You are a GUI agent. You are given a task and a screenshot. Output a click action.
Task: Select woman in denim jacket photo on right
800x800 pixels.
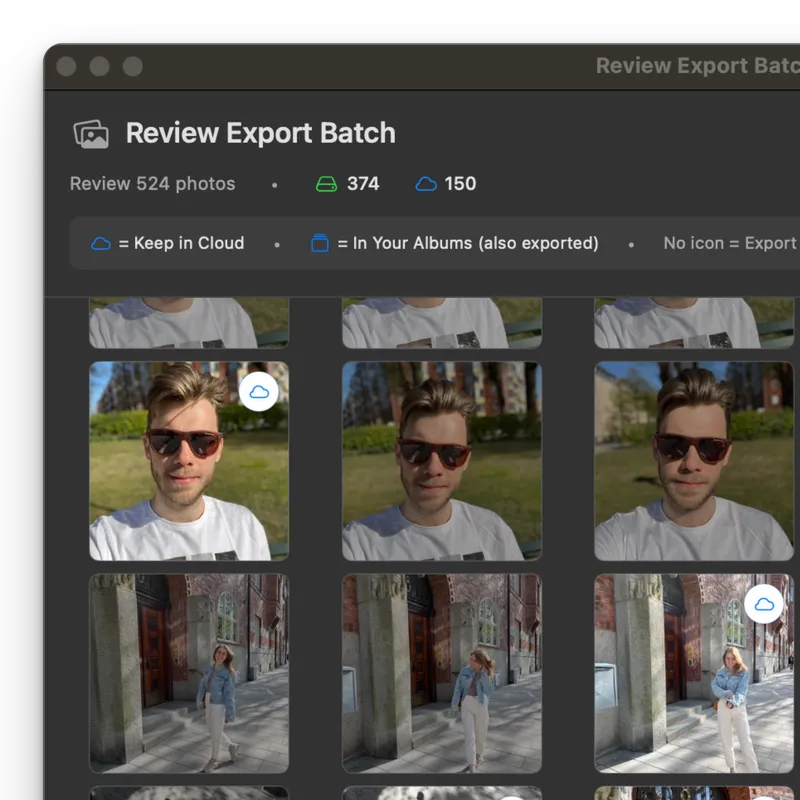(694, 673)
